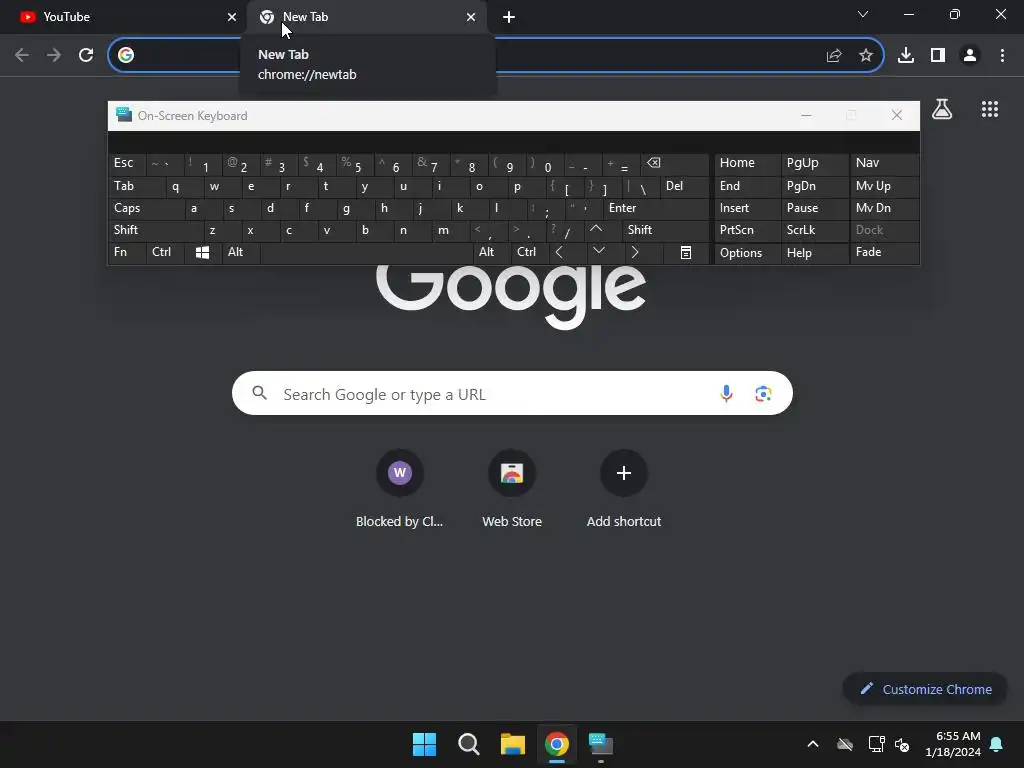
Task: Show hidden icons chevron in system tray
Action: coord(812,744)
